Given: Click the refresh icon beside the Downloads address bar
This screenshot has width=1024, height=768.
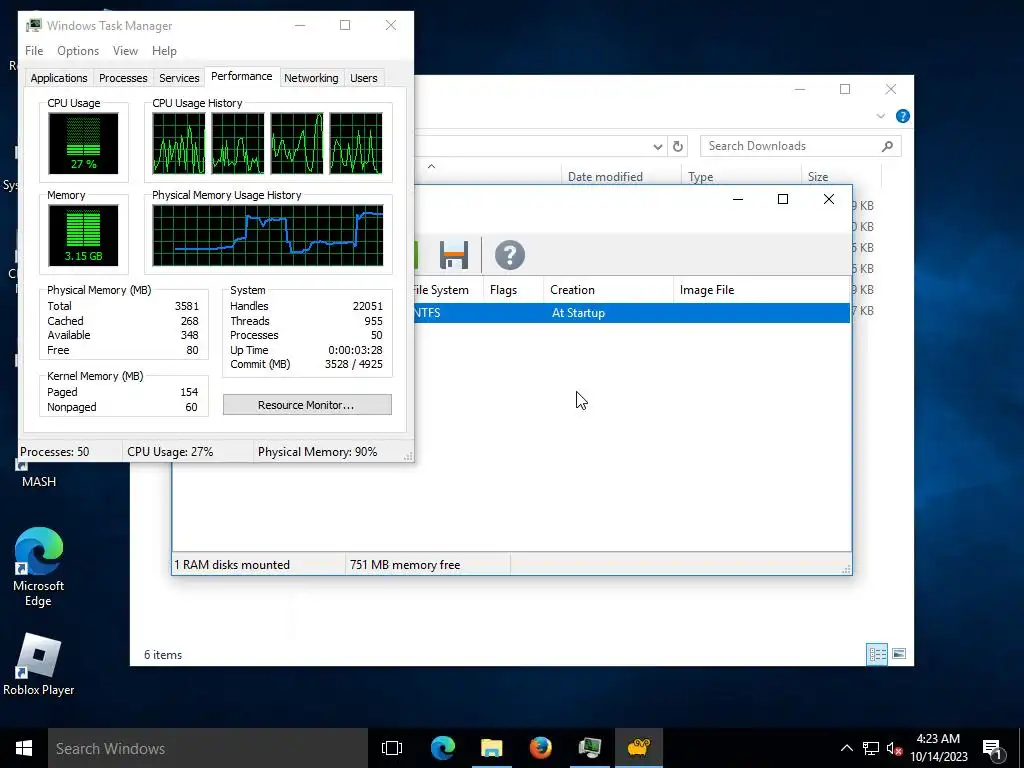Looking at the screenshot, I should pos(678,146).
